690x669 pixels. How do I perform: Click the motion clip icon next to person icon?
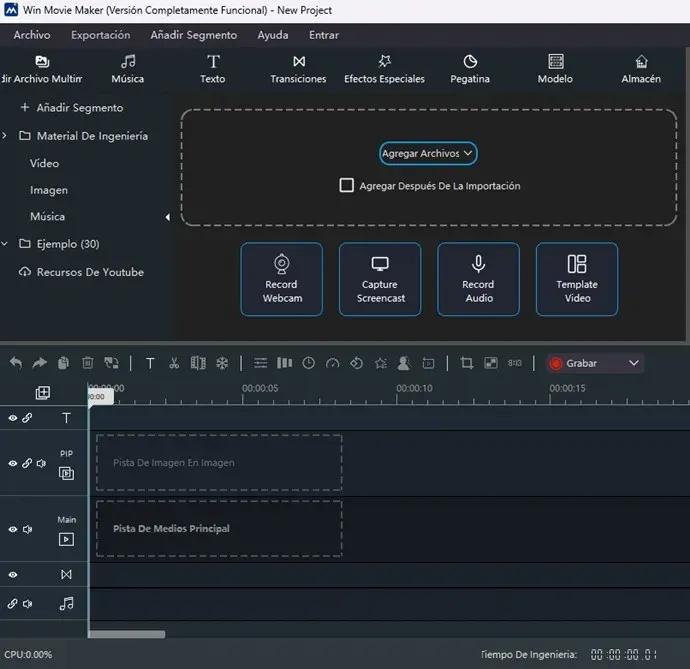428,363
